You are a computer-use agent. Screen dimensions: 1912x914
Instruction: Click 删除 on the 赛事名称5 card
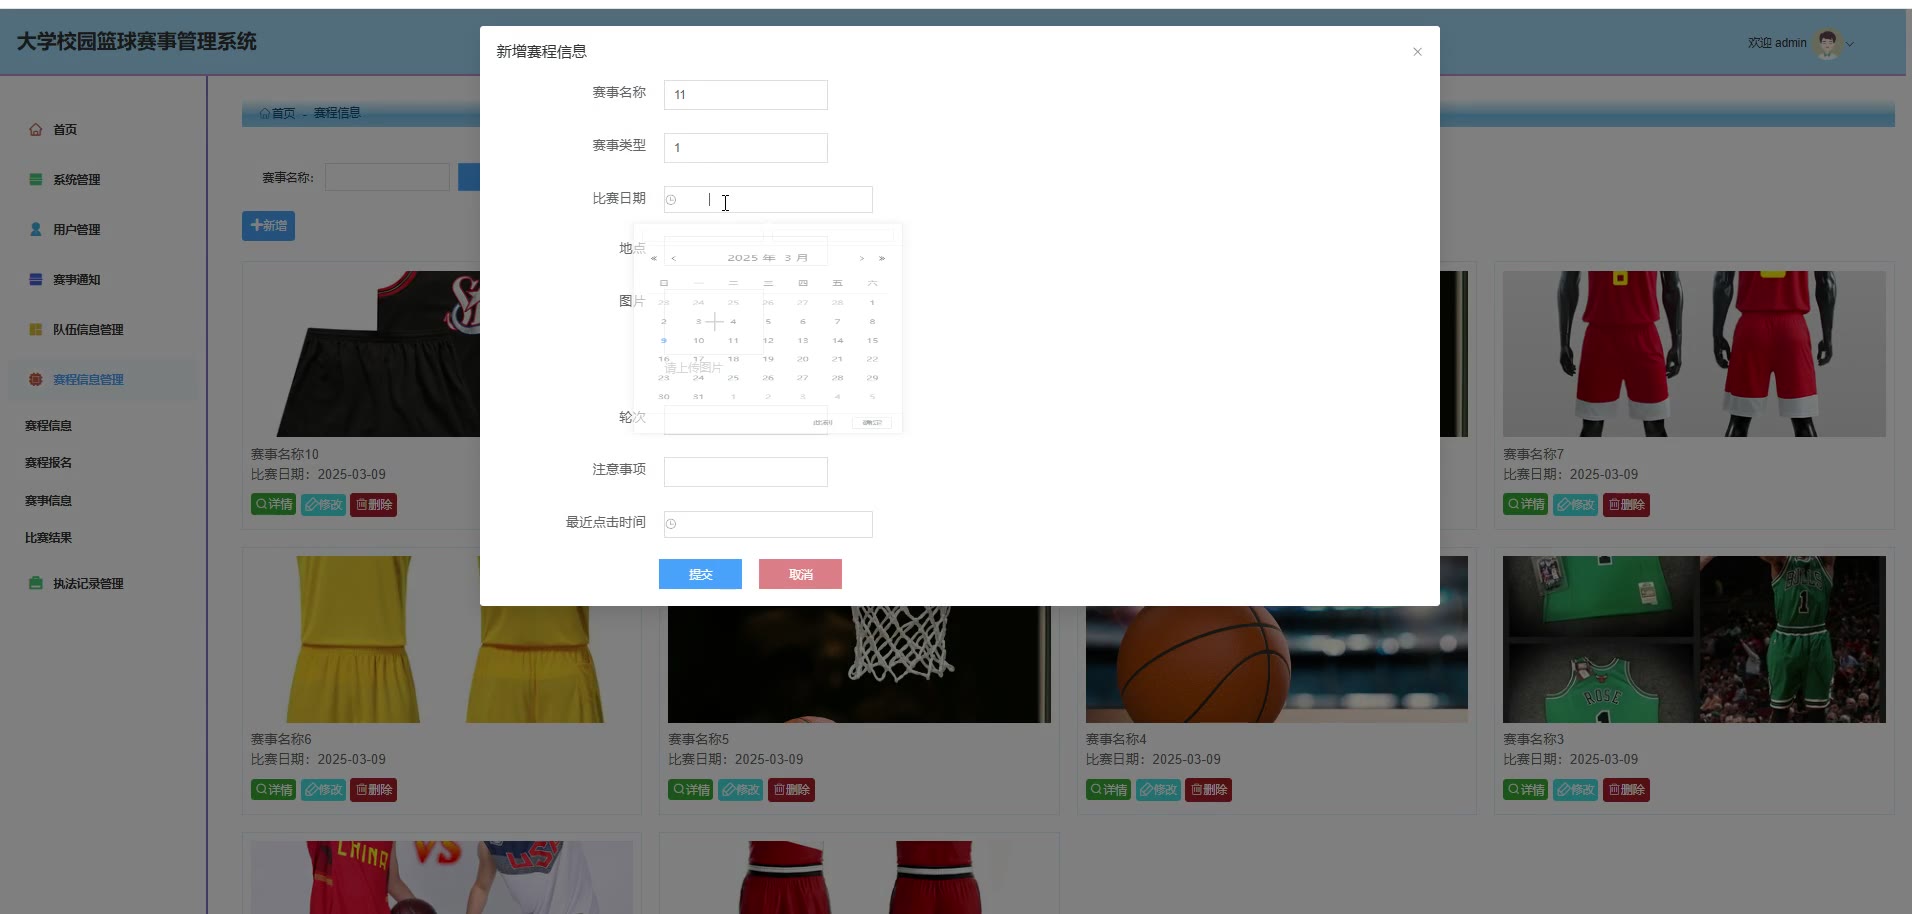791,790
